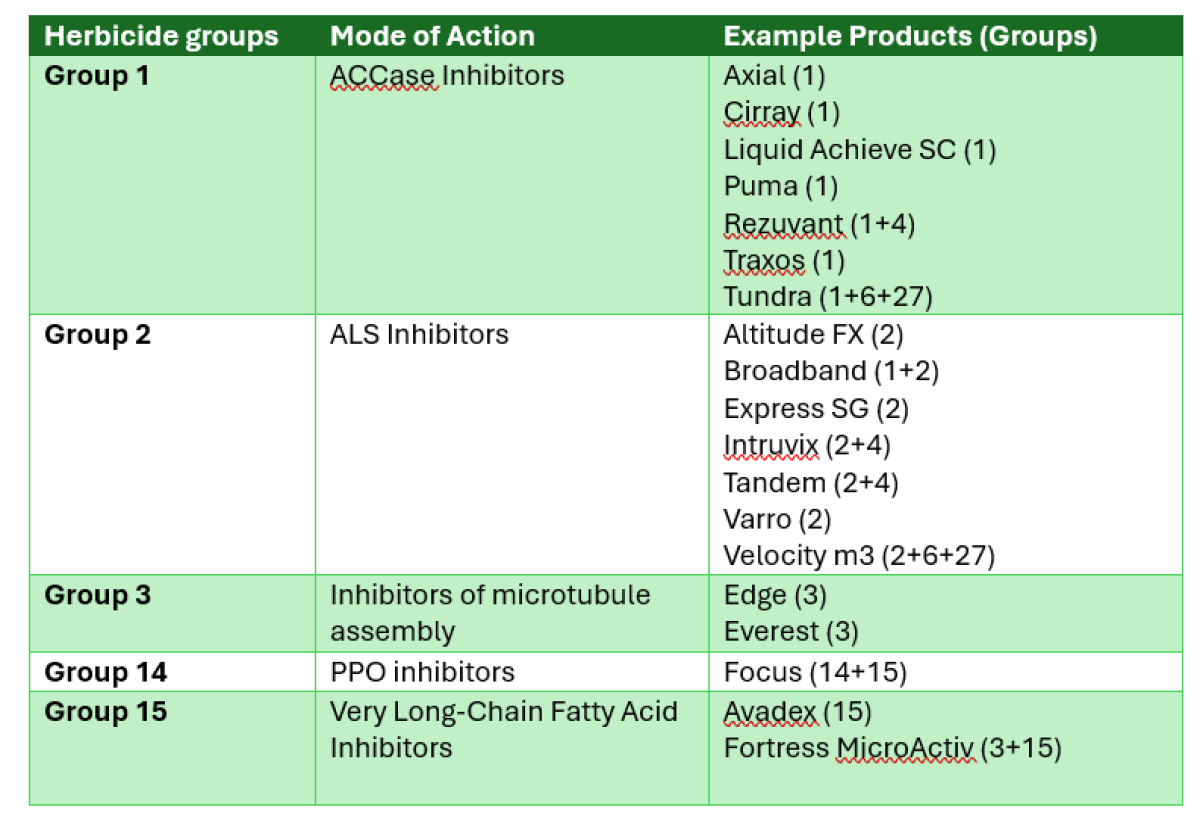Select the 'Group 2' row label
Viewport: 1200px width, 833px height.
(x=98, y=334)
